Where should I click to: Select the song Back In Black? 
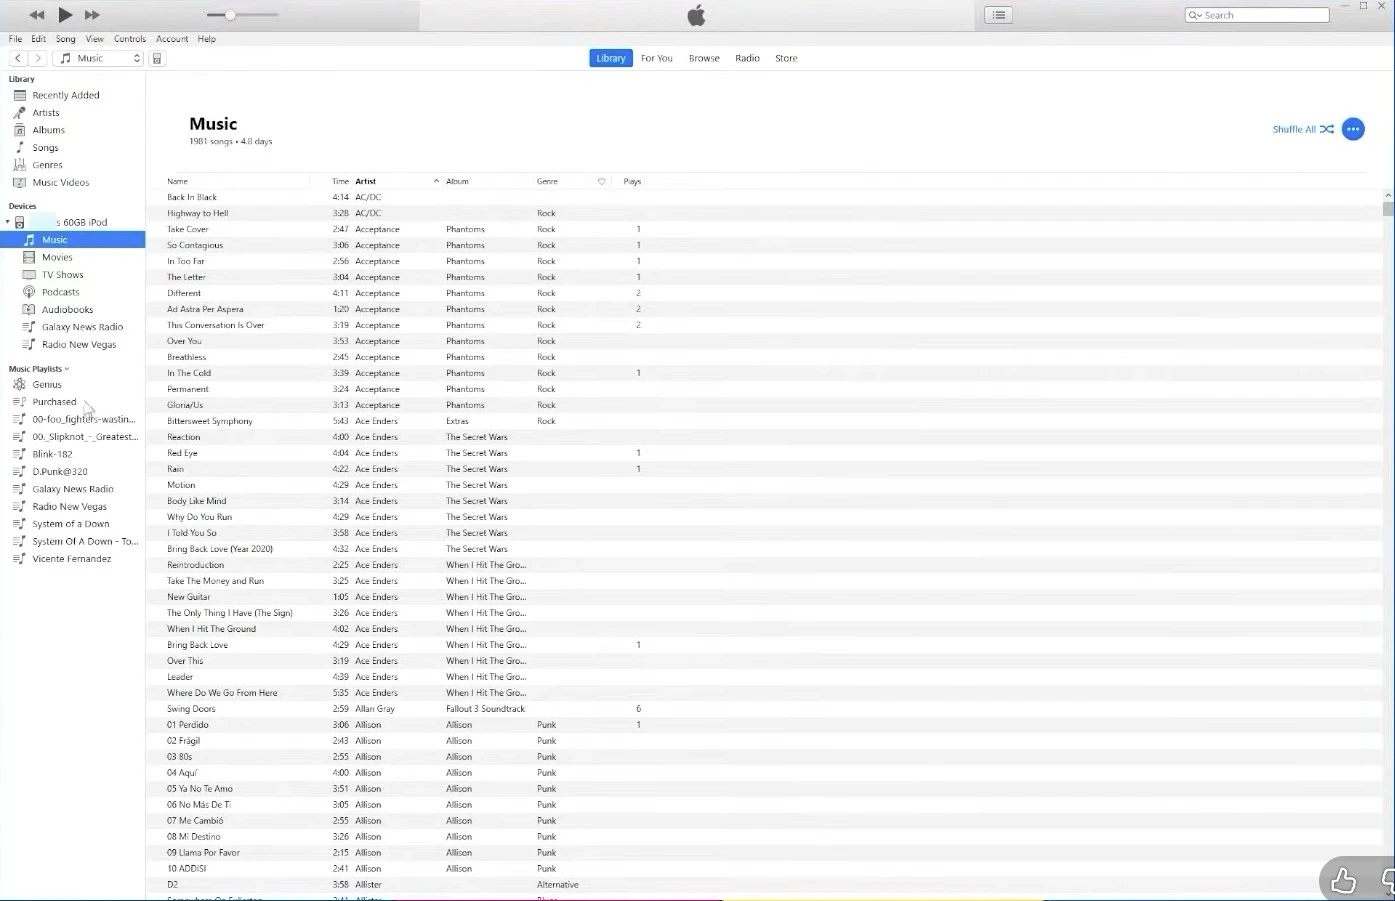click(x=192, y=197)
